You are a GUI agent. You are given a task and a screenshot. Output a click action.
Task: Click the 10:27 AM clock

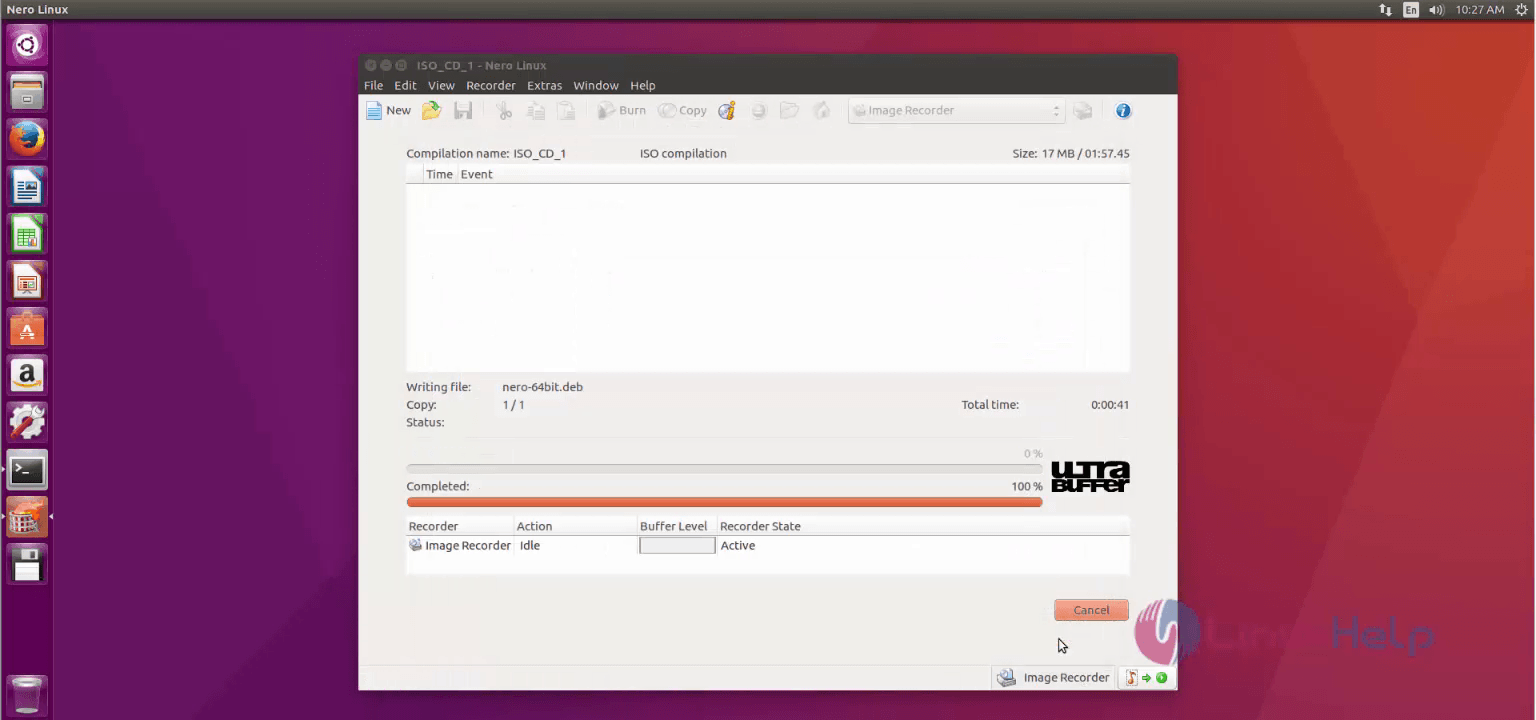click(x=1480, y=10)
